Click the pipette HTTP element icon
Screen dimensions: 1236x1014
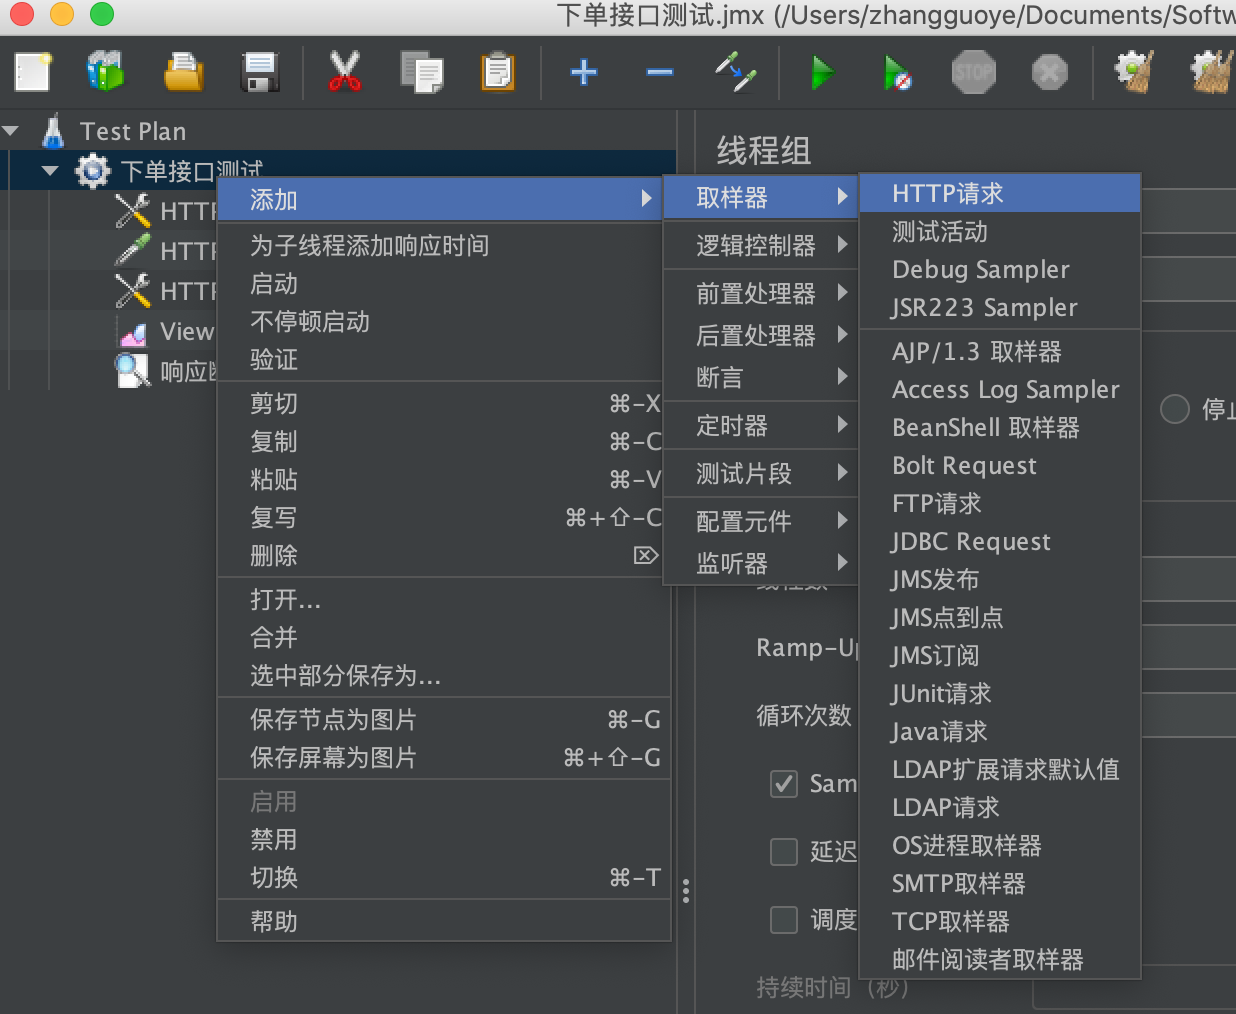(133, 251)
